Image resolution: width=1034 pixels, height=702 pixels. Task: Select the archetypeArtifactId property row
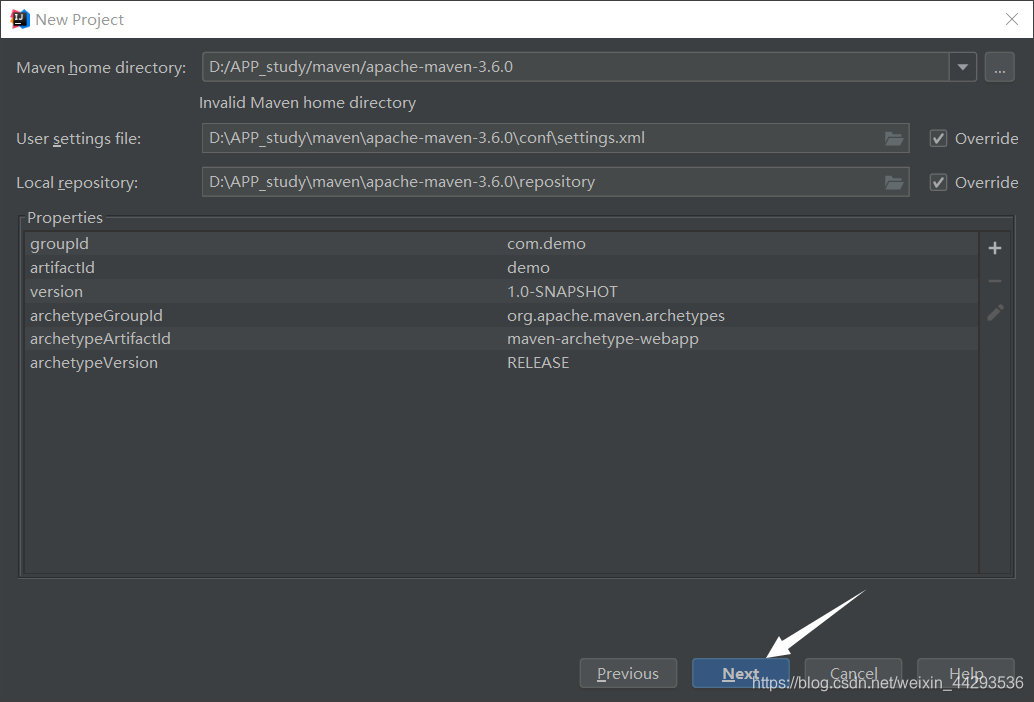501,339
